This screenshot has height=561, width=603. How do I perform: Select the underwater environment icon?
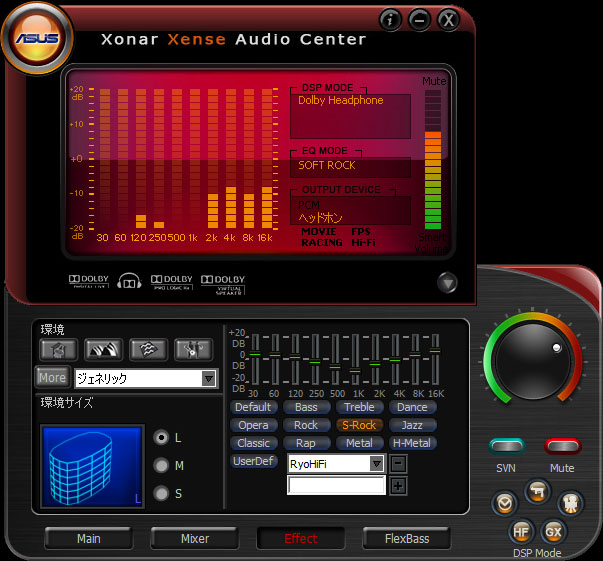pyautogui.click(x=148, y=350)
